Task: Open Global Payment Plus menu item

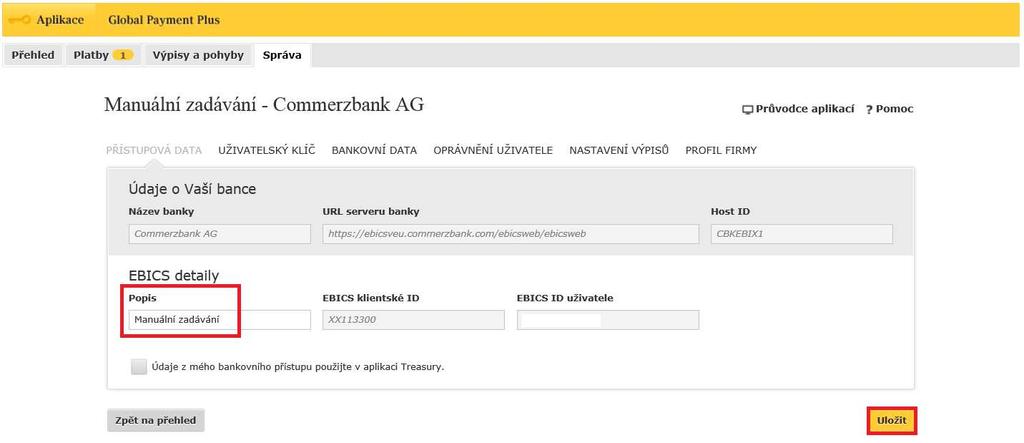Action: (x=164, y=20)
